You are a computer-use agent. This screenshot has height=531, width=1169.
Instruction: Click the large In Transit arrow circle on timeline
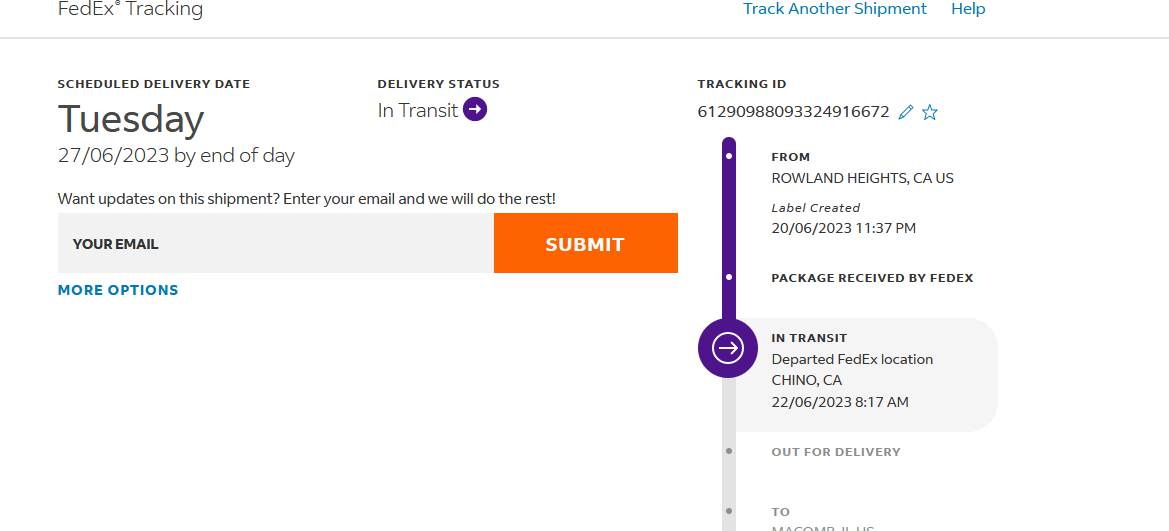[728, 348]
